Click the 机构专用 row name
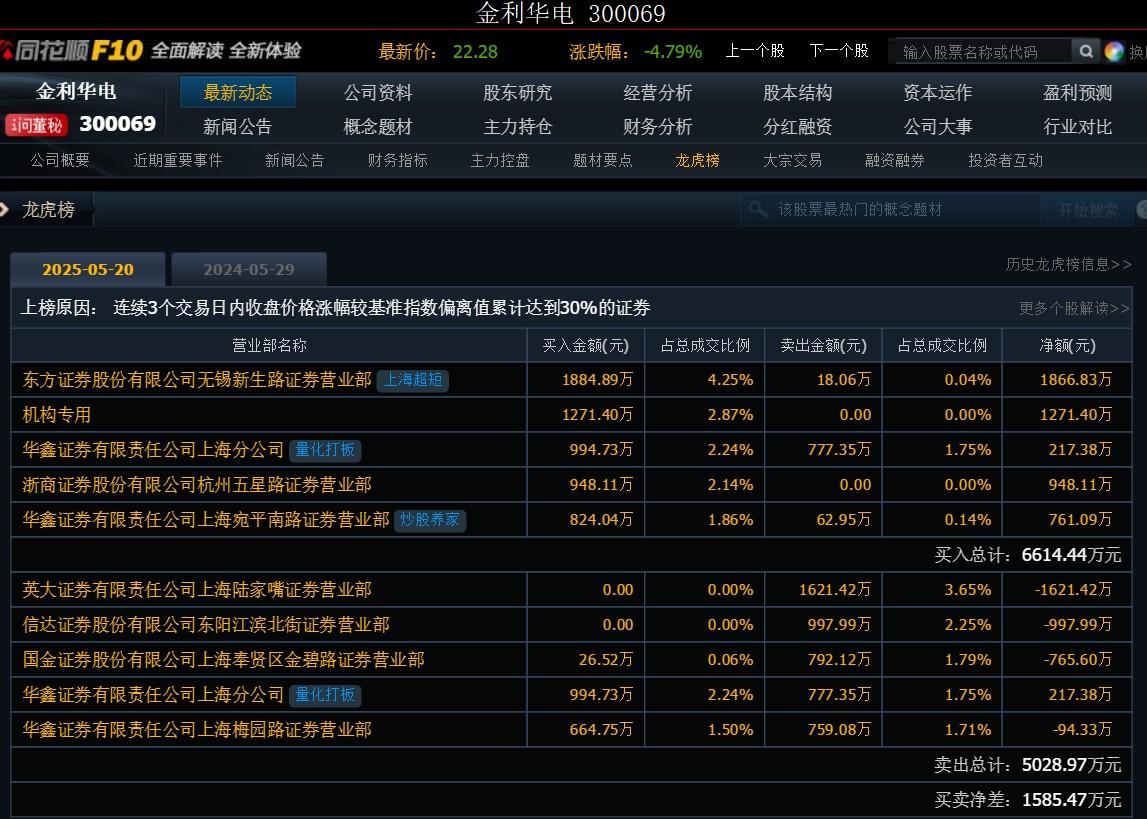Viewport: 1147px width, 819px height. pyautogui.click(x=56, y=415)
